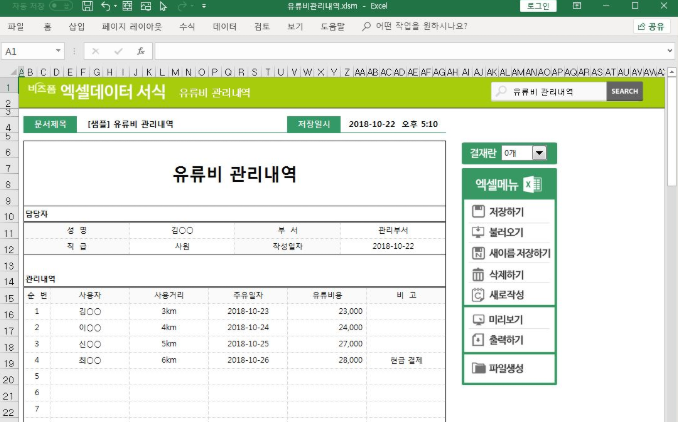The image size is (678, 422).
Task: Click the 로그인 button in title bar
Action: [x=538, y=6]
